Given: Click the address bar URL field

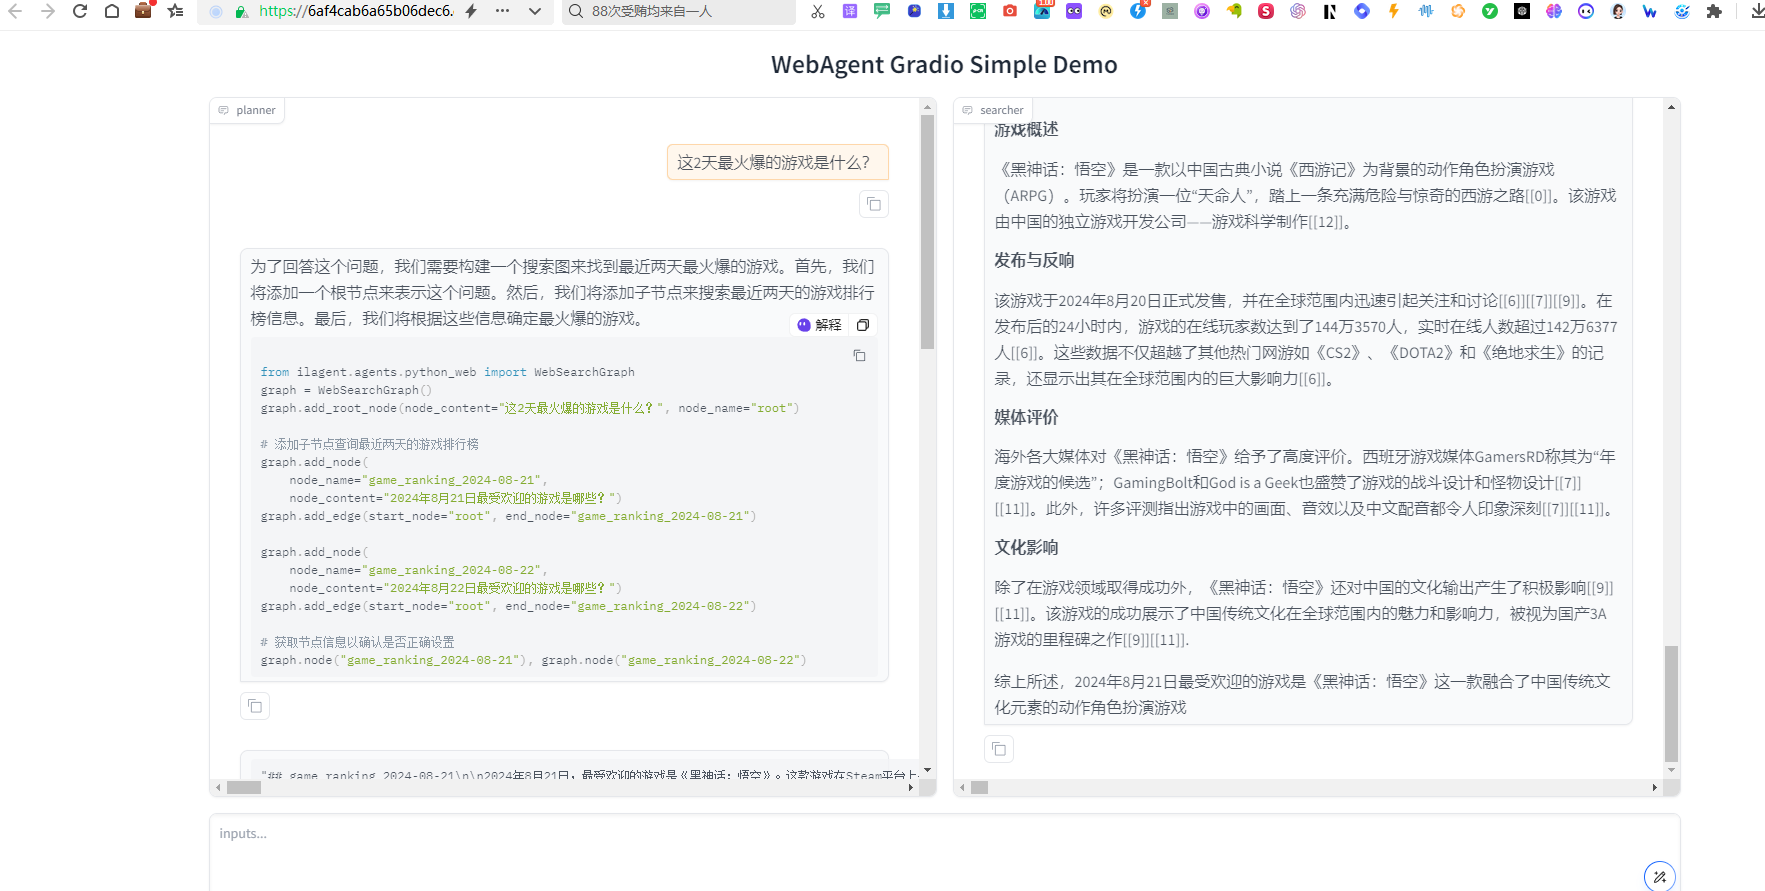Looking at the screenshot, I should click(x=356, y=11).
